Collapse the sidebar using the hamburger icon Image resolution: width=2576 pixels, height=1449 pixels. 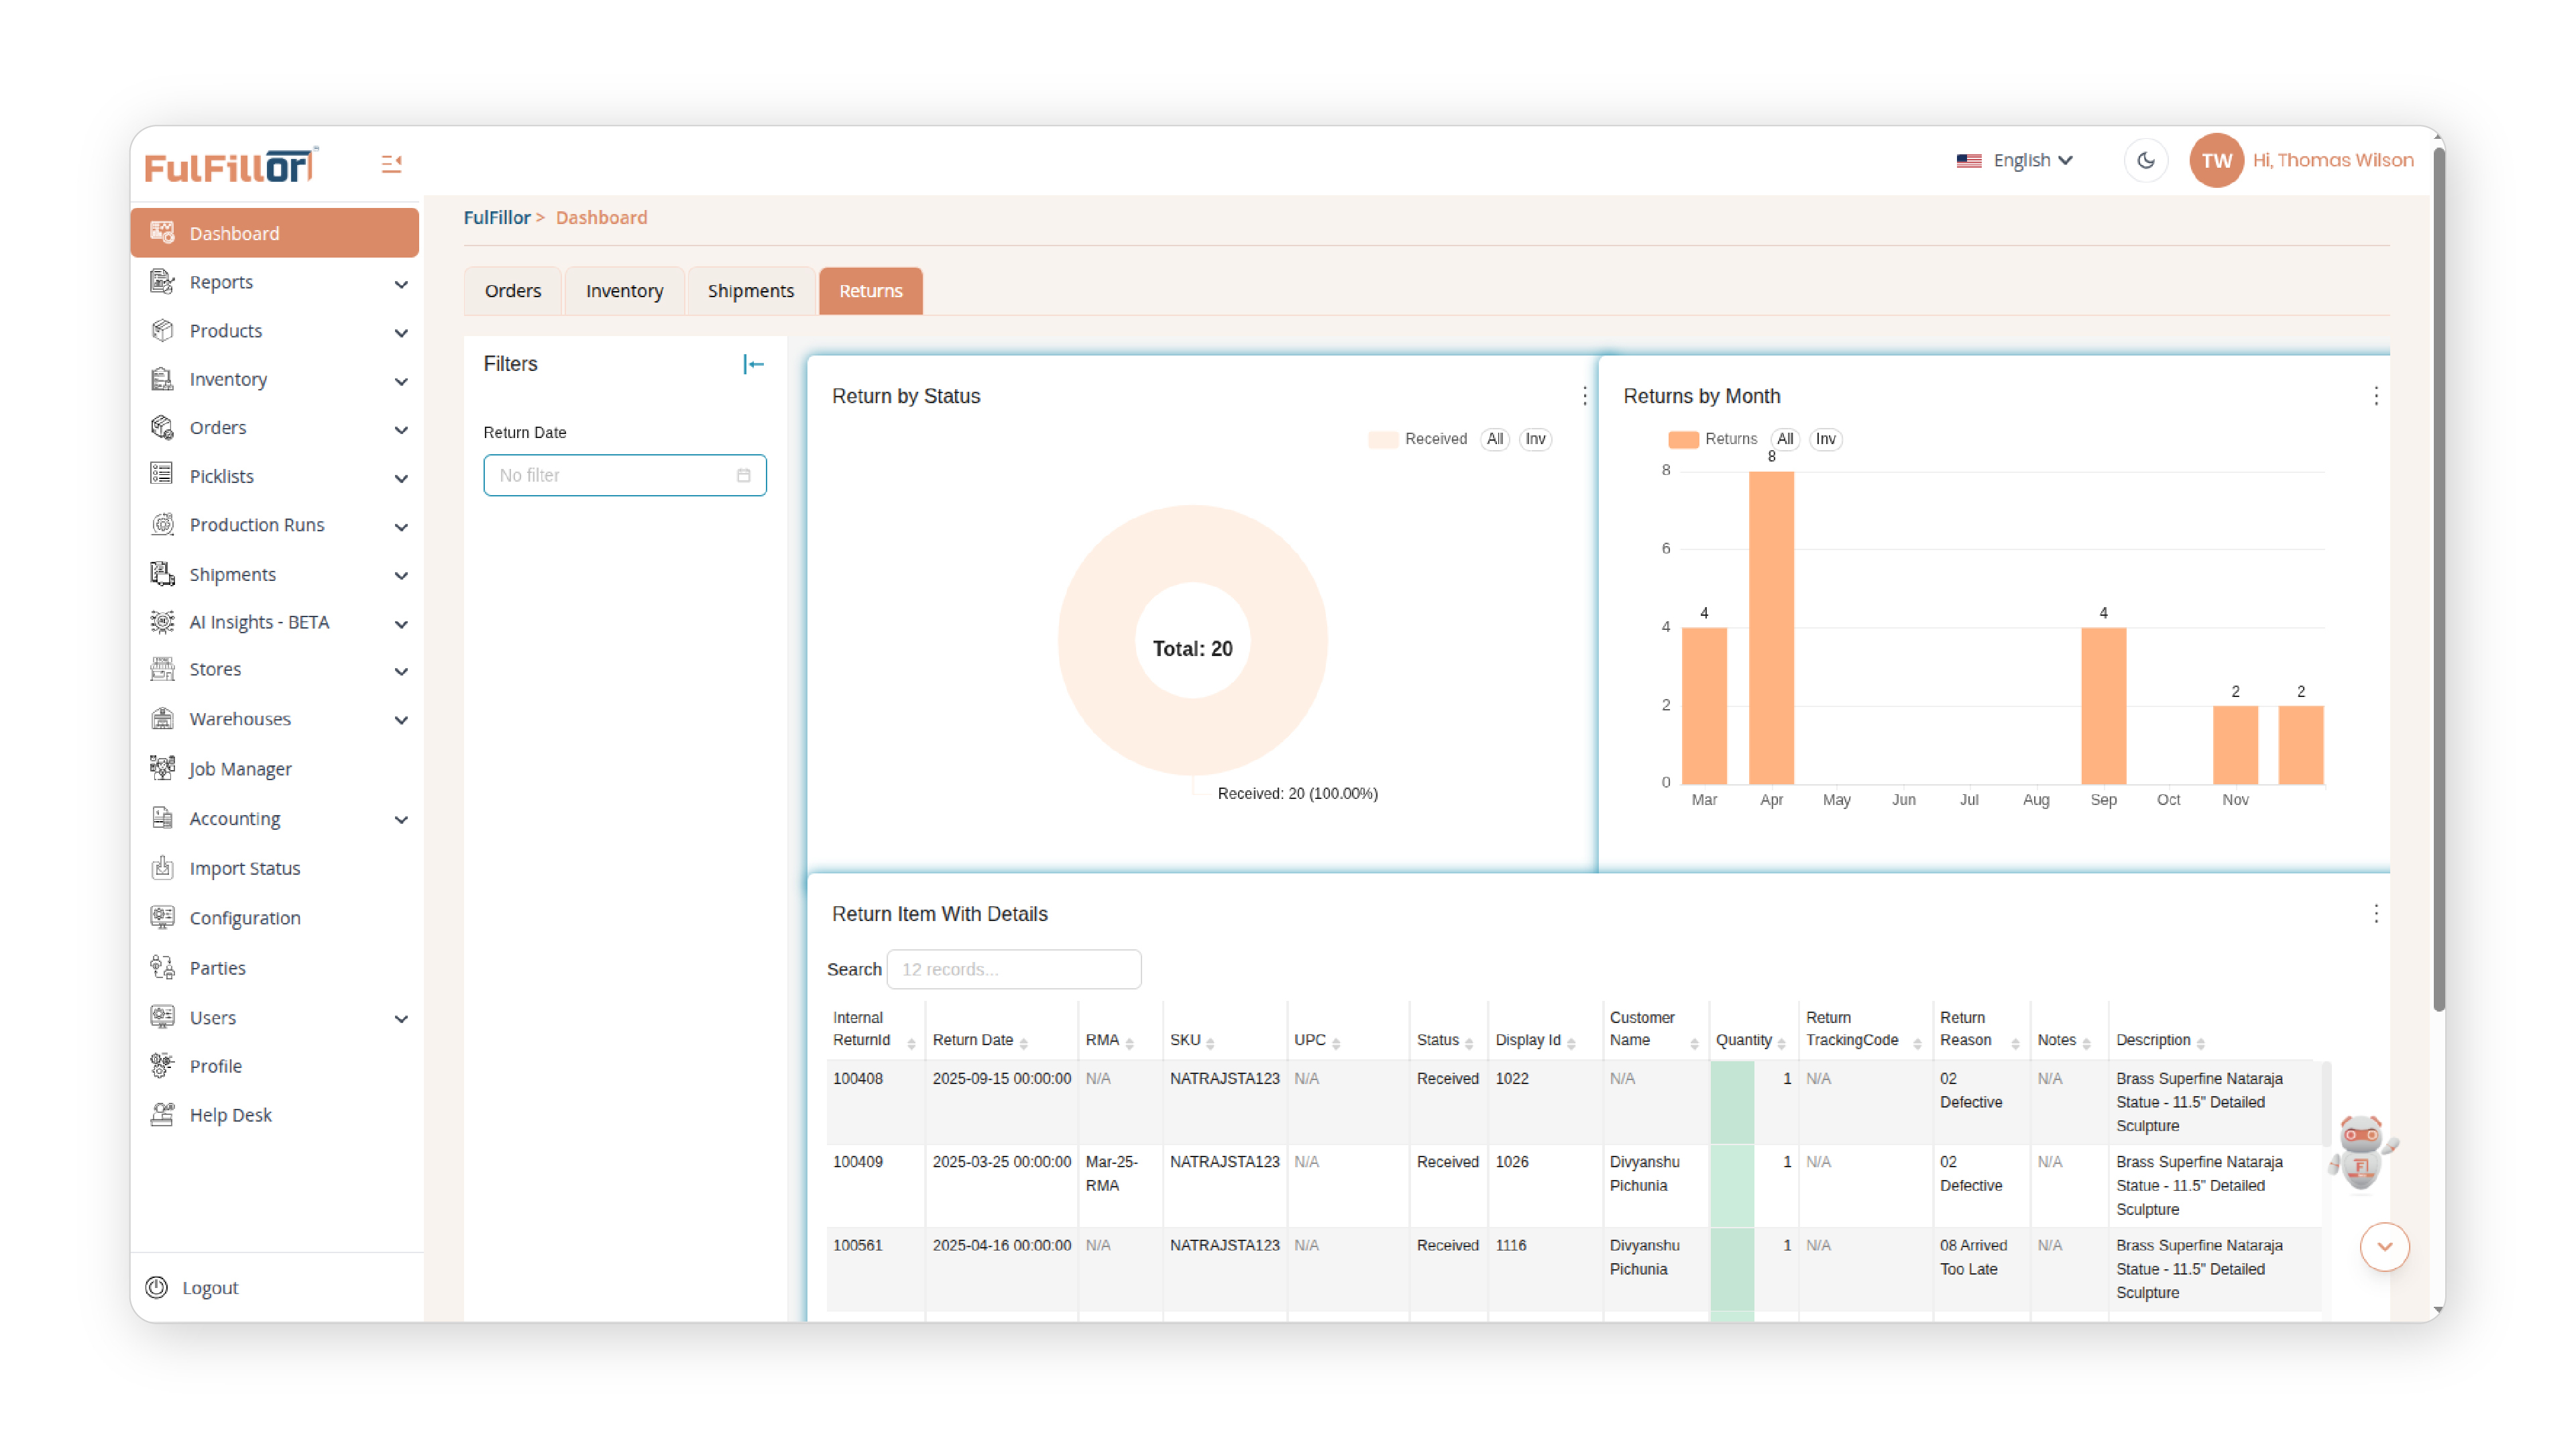tap(390, 162)
